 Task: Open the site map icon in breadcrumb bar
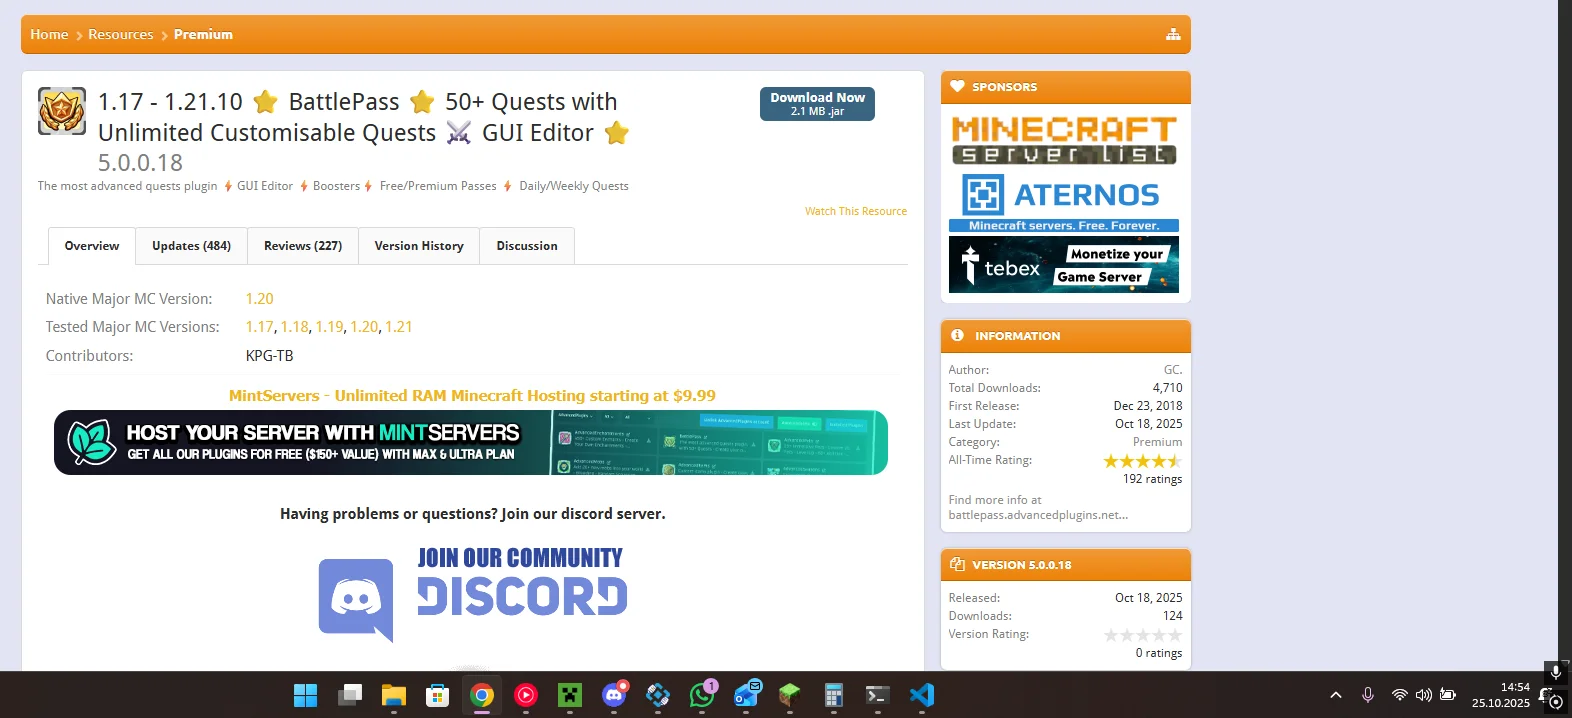[1173, 34]
